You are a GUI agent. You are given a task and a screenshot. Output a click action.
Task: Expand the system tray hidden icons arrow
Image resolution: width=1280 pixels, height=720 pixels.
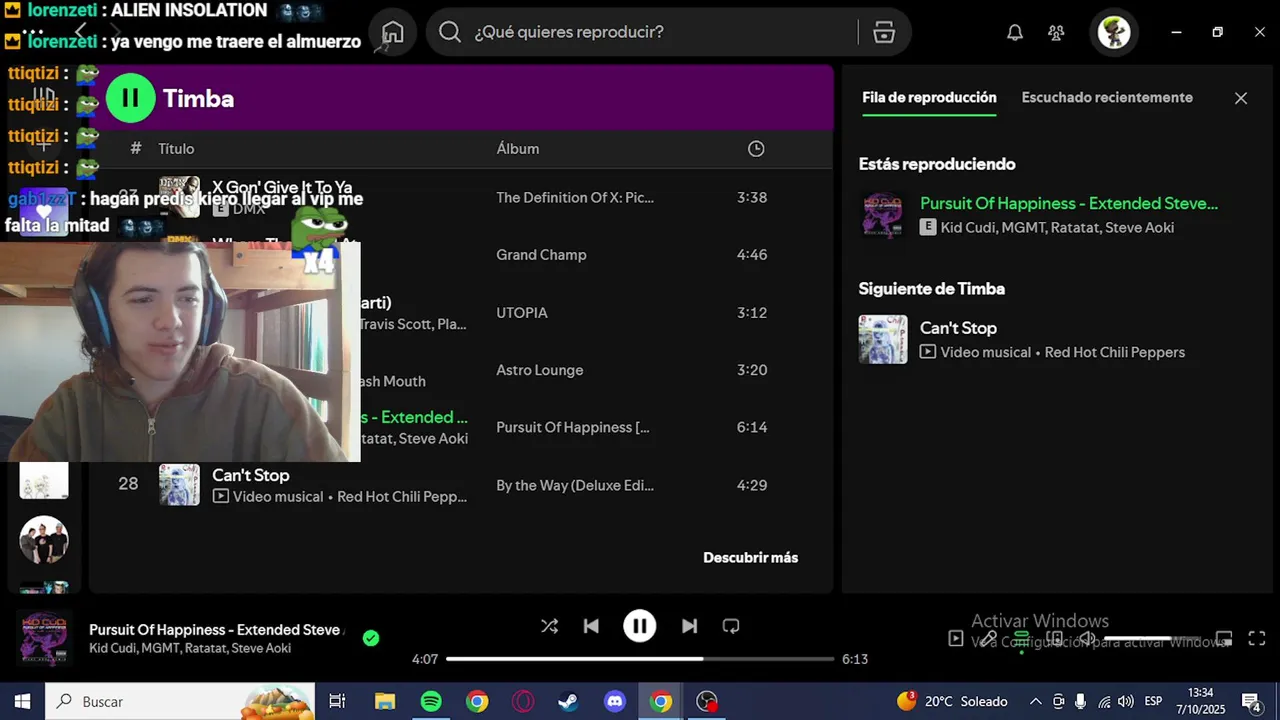click(1035, 702)
